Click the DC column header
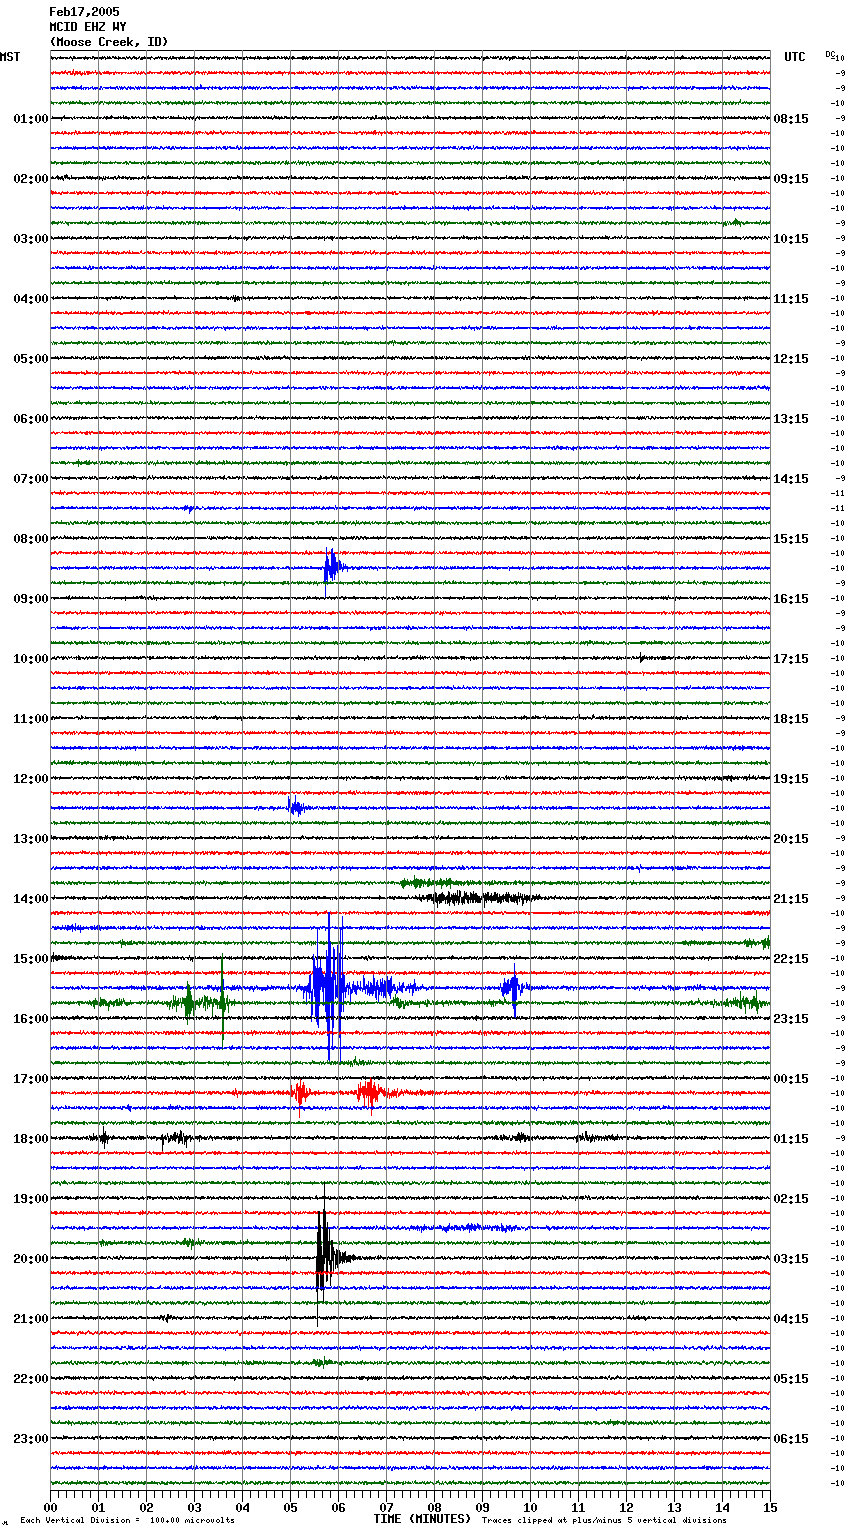This screenshot has width=850, height=1534. point(830,54)
